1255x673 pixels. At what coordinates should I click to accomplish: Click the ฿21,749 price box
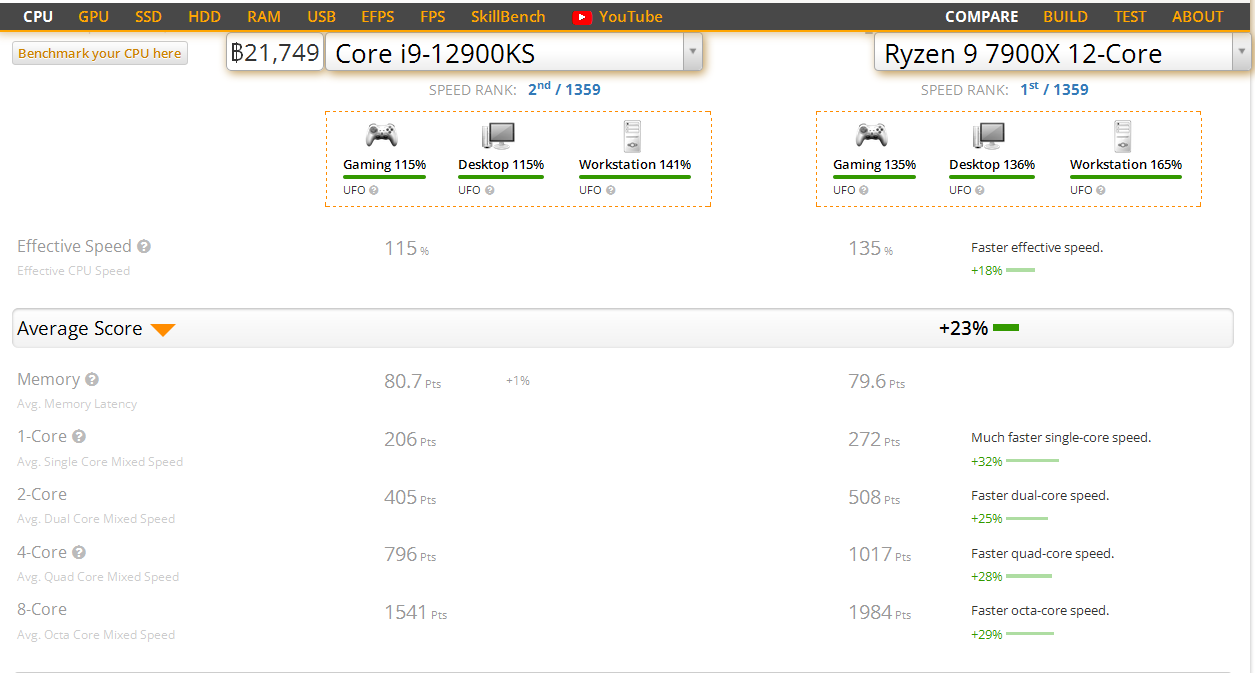275,52
